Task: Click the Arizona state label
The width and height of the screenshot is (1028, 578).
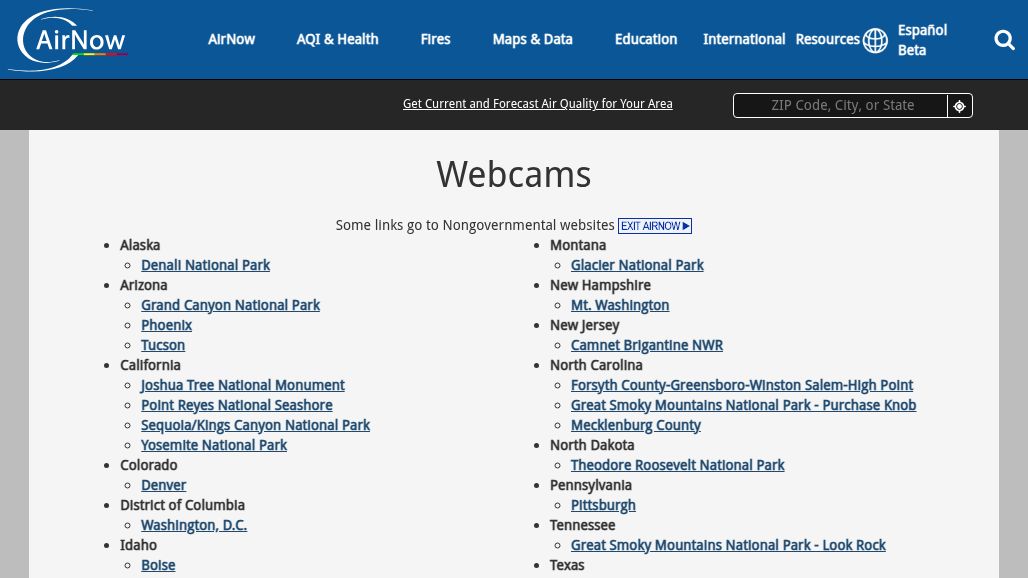Action: (144, 285)
